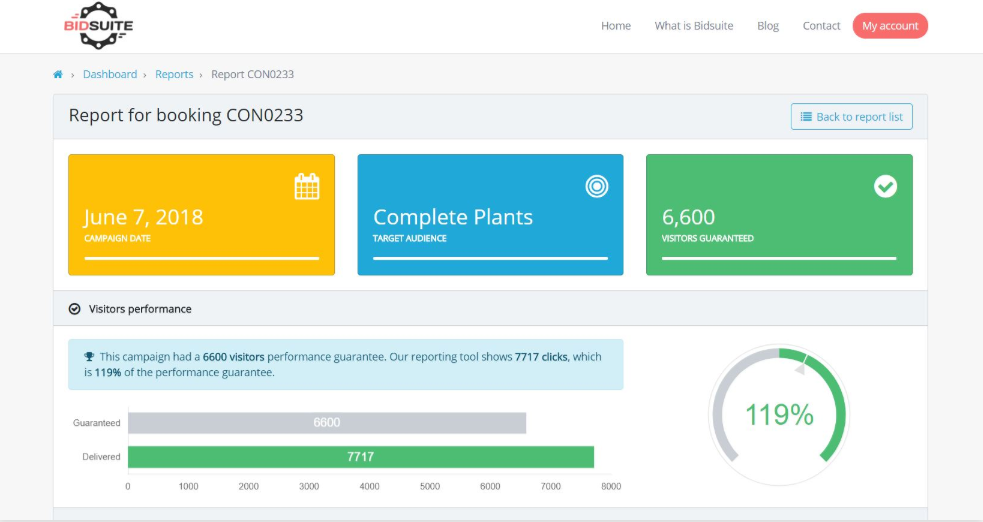Go to the Blog page
The image size is (983, 522).
tap(767, 26)
